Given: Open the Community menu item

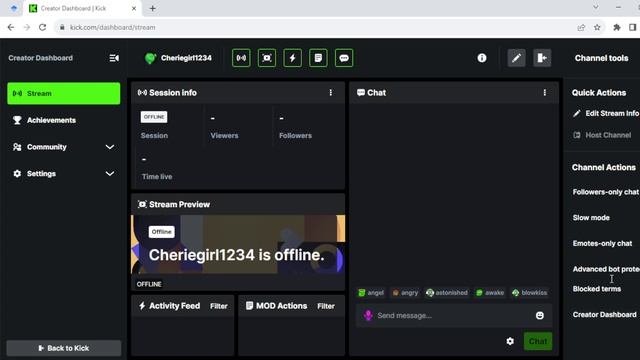Looking at the screenshot, I should click(64, 147).
